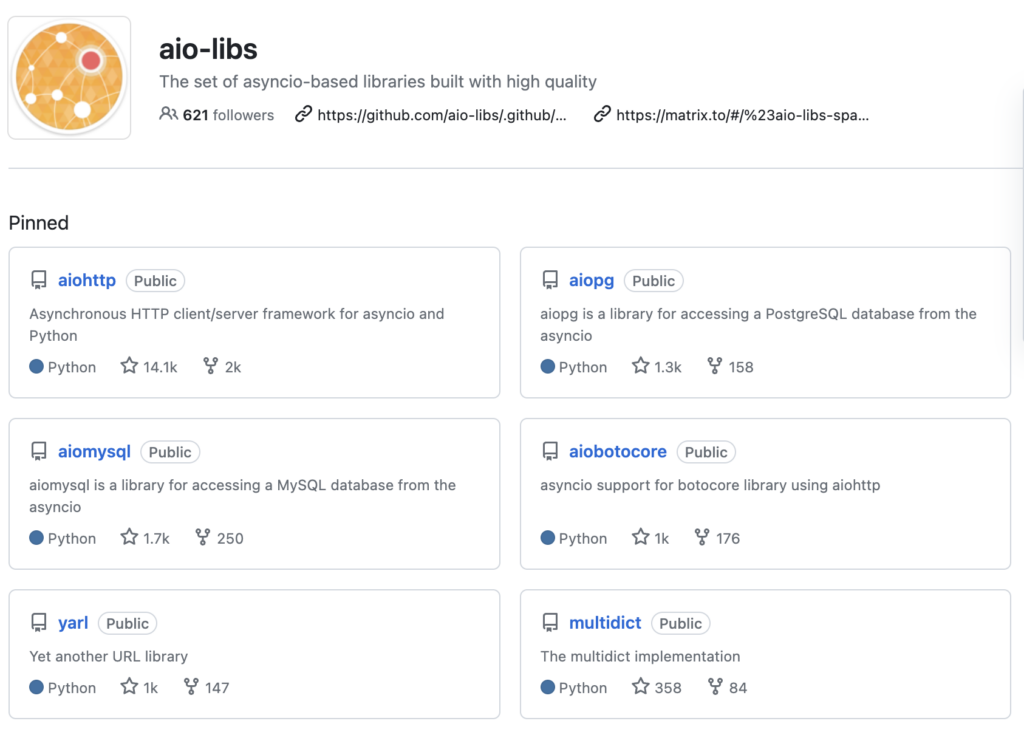Open the matrix.to space link
1024x752 pixels.
tap(742, 114)
